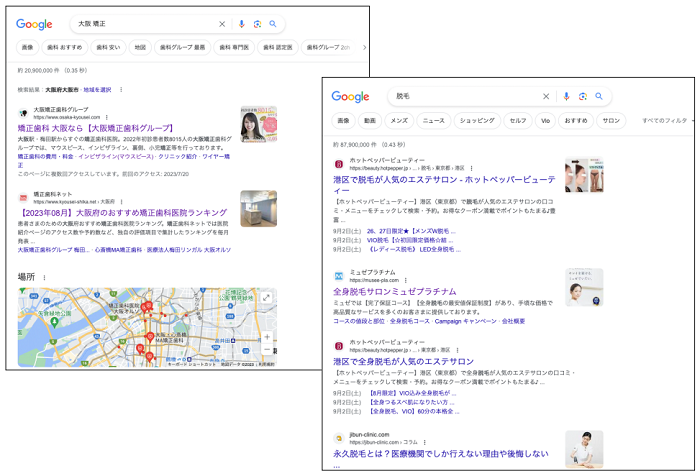
Task: Open 全身脱毛コース sitelink
Action: [x=410, y=322]
